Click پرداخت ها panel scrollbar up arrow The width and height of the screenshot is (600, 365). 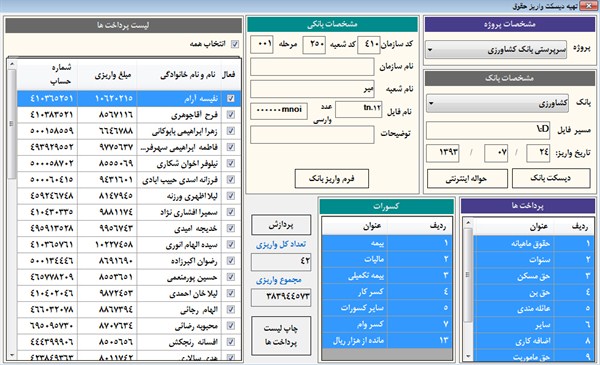(x=468, y=222)
